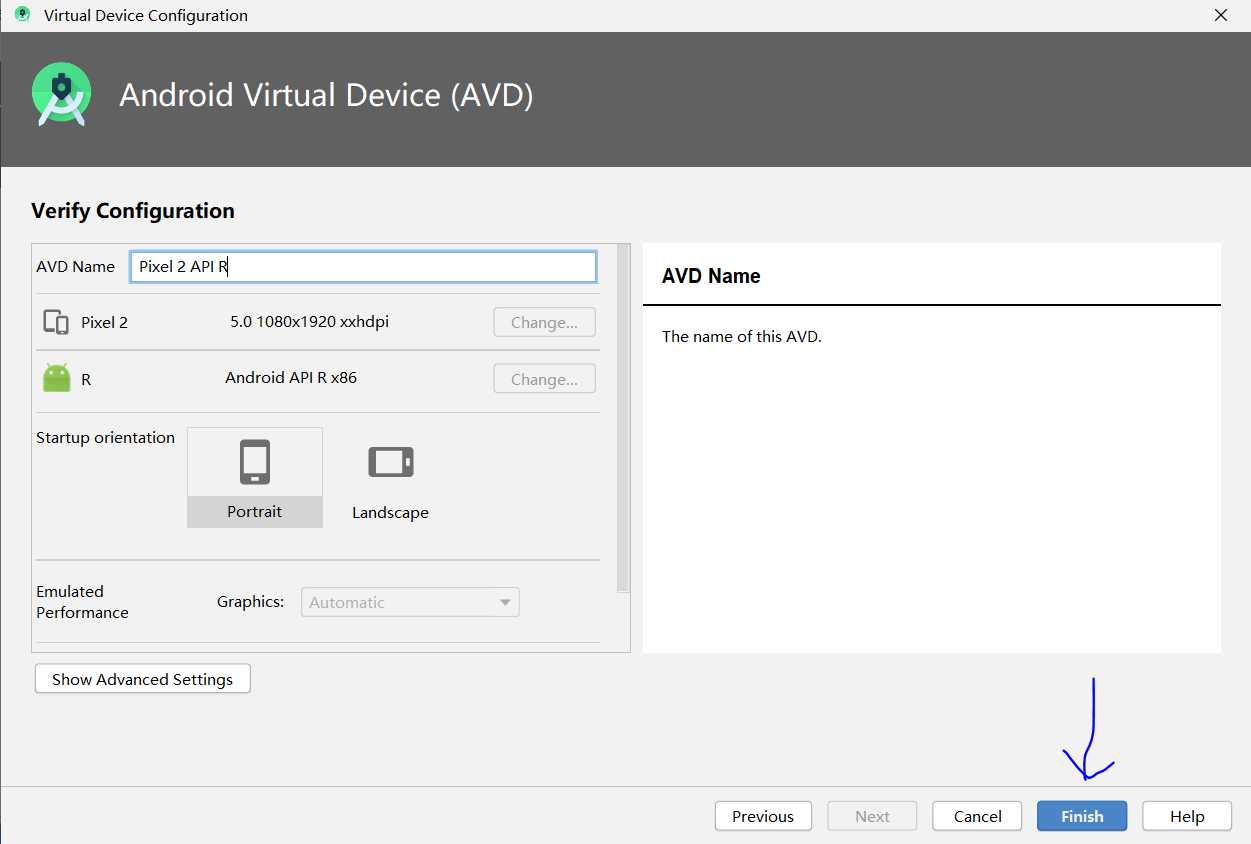This screenshot has width=1251, height=844.
Task: Click the 'Verify Configuration' heading
Action: click(x=133, y=210)
